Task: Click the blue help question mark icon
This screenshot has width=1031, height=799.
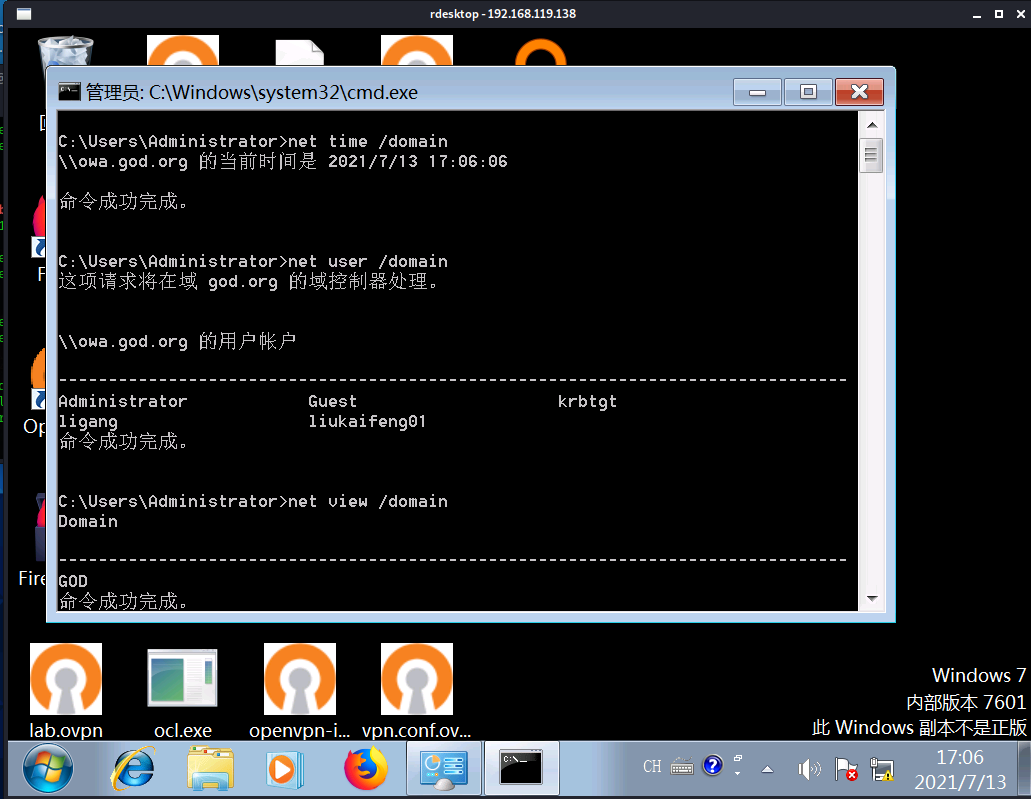Action: point(713,765)
